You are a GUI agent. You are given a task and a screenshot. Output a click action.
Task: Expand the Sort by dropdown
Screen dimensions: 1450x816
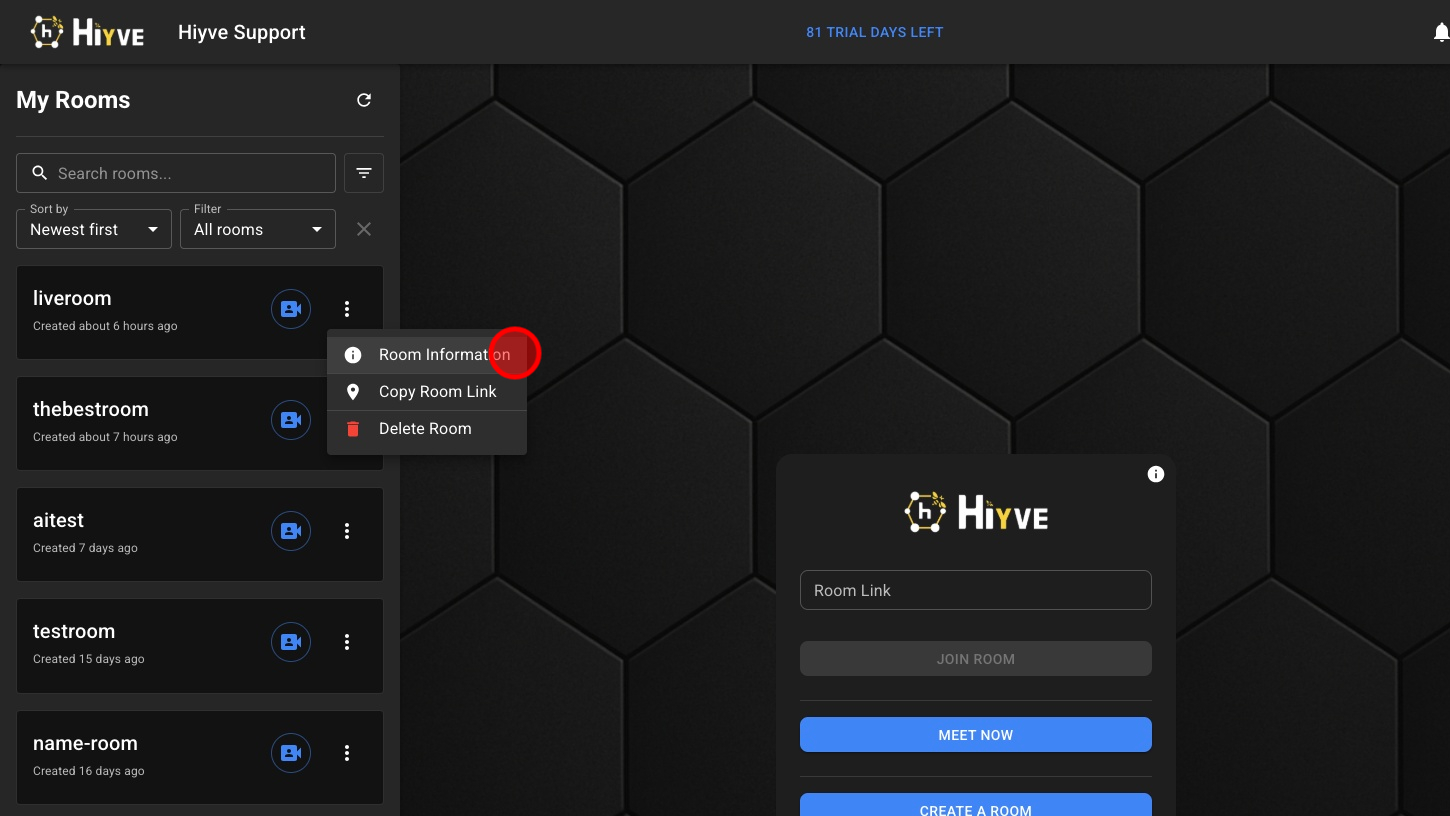94,229
